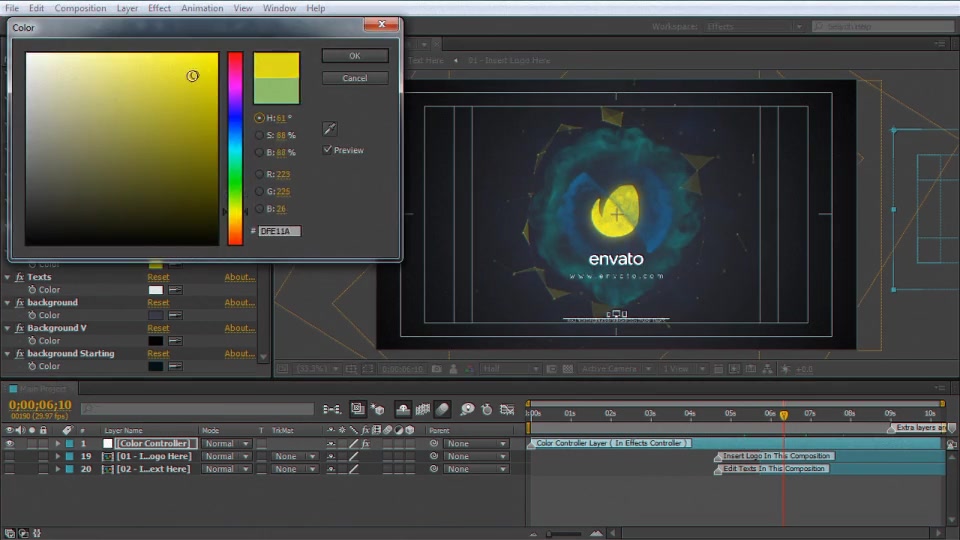Screen dimensions: 960x540
Task: Open the File menu
Action: click(12, 8)
